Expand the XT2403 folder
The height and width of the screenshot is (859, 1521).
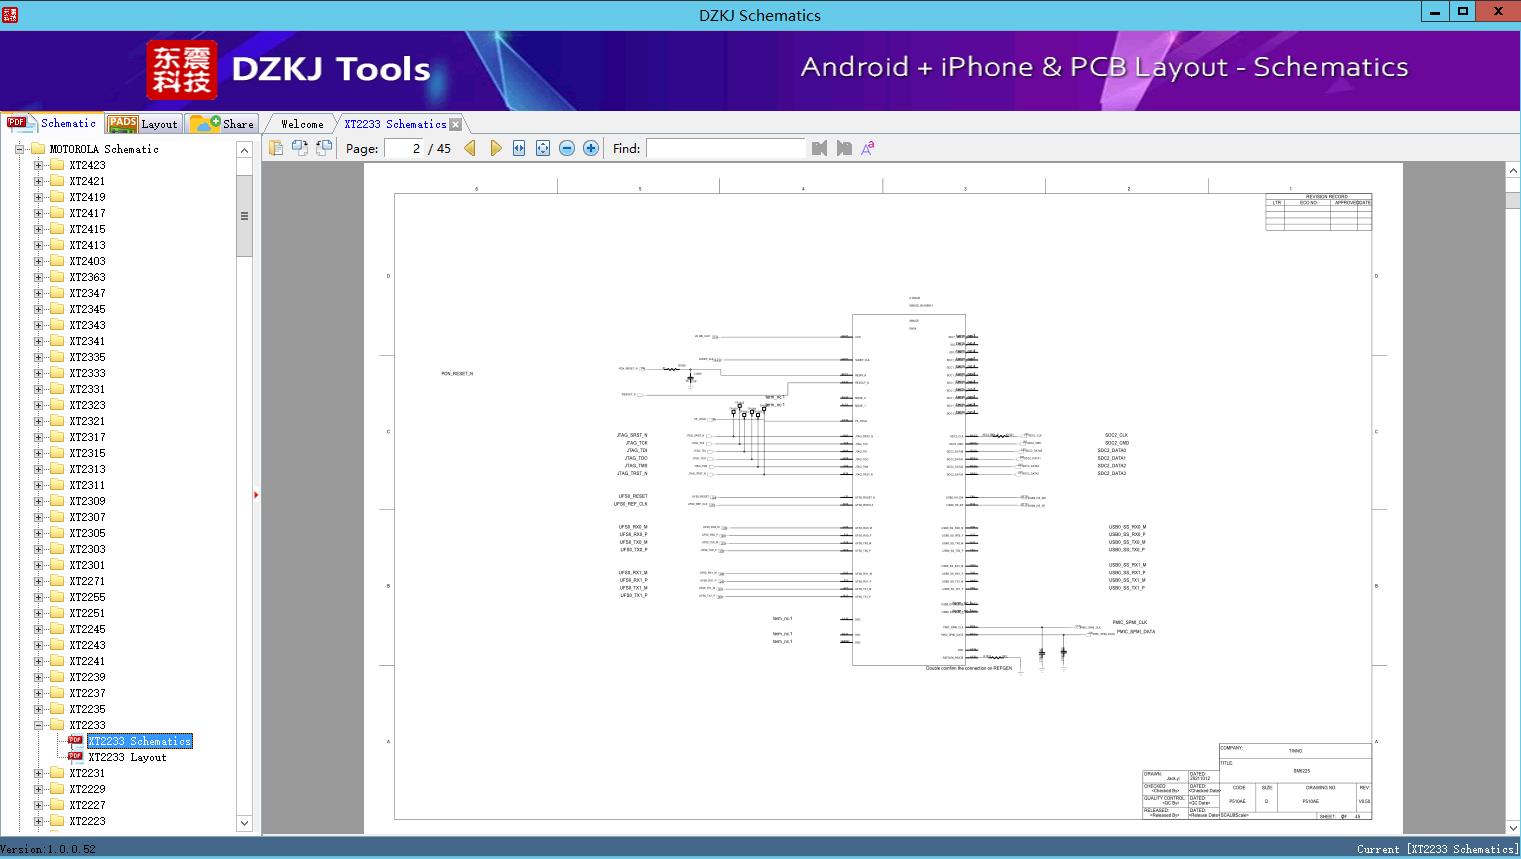tap(38, 261)
